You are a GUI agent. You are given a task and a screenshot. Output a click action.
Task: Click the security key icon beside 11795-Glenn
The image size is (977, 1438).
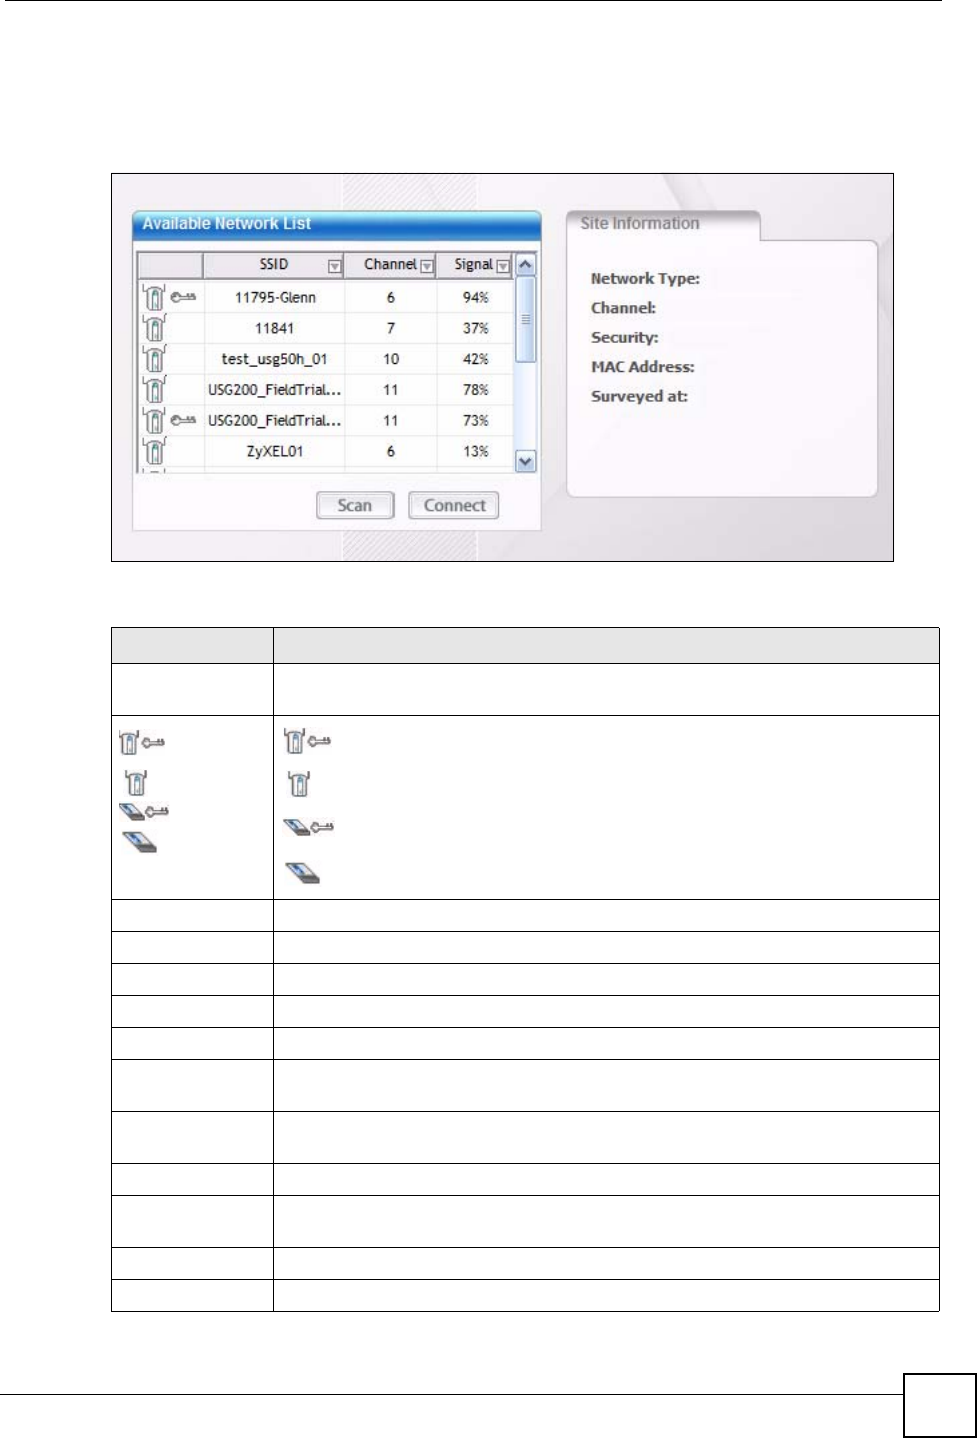tap(184, 297)
